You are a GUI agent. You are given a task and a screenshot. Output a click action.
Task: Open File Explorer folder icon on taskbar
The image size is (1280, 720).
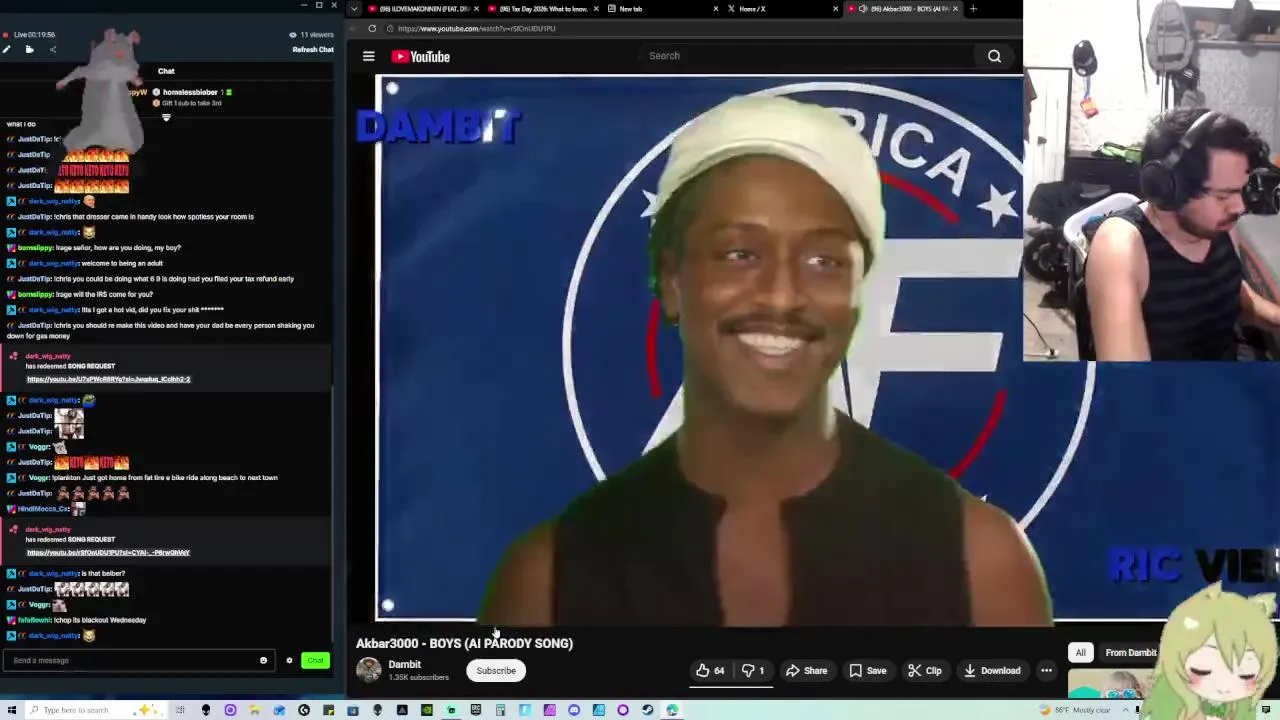254,710
